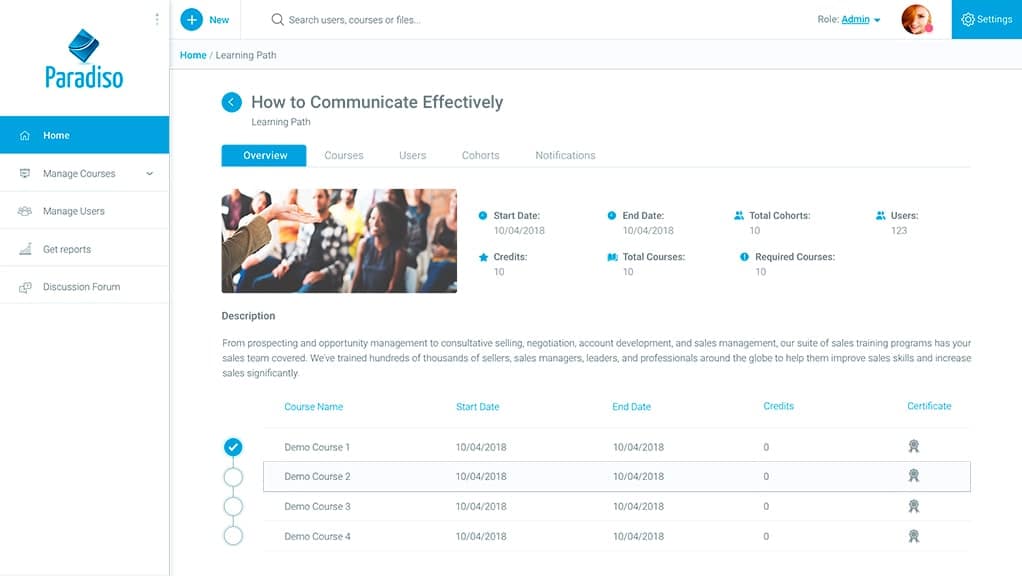The image size is (1022, 576).
Task: Click the Home breadcrumb link
Action: point(193,55)
